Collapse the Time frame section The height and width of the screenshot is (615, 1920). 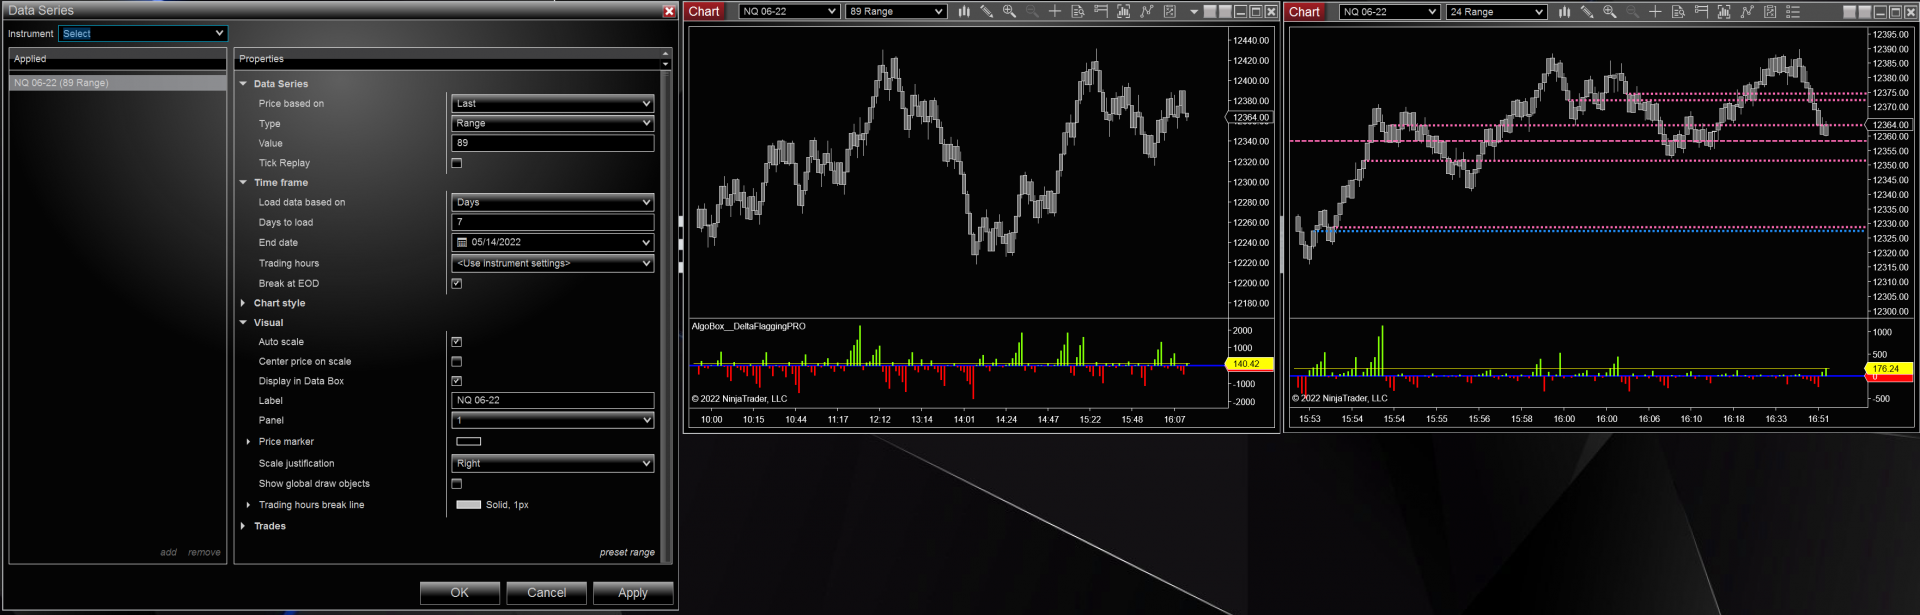pos(243,183)
